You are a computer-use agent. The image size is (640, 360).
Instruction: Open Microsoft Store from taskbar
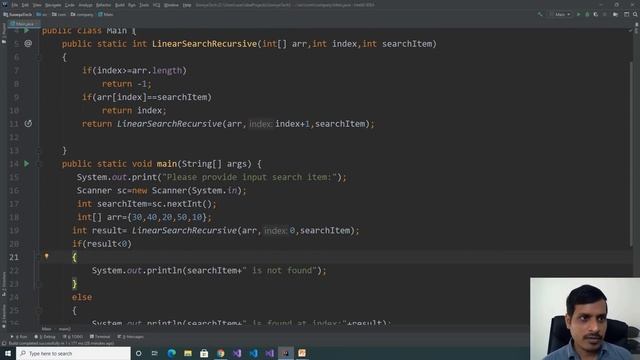(x=204, y=353)
